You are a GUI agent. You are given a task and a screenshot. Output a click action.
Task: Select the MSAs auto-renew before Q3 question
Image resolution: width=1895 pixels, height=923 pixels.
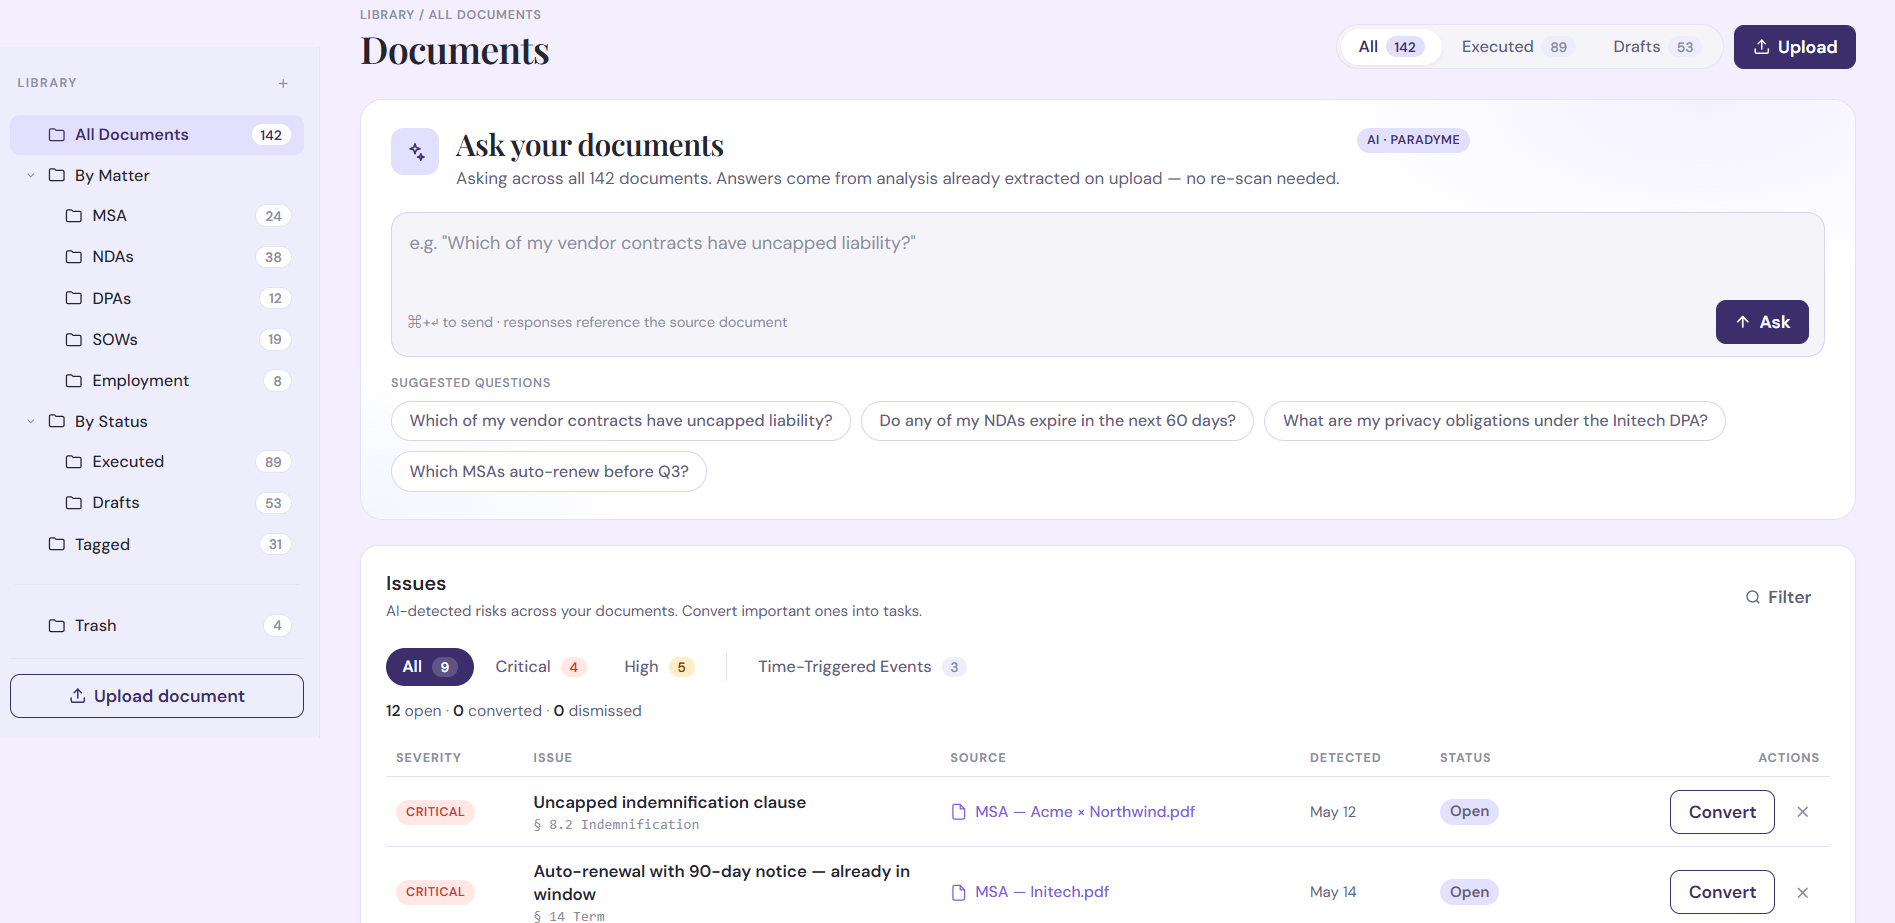coord(549,472)
